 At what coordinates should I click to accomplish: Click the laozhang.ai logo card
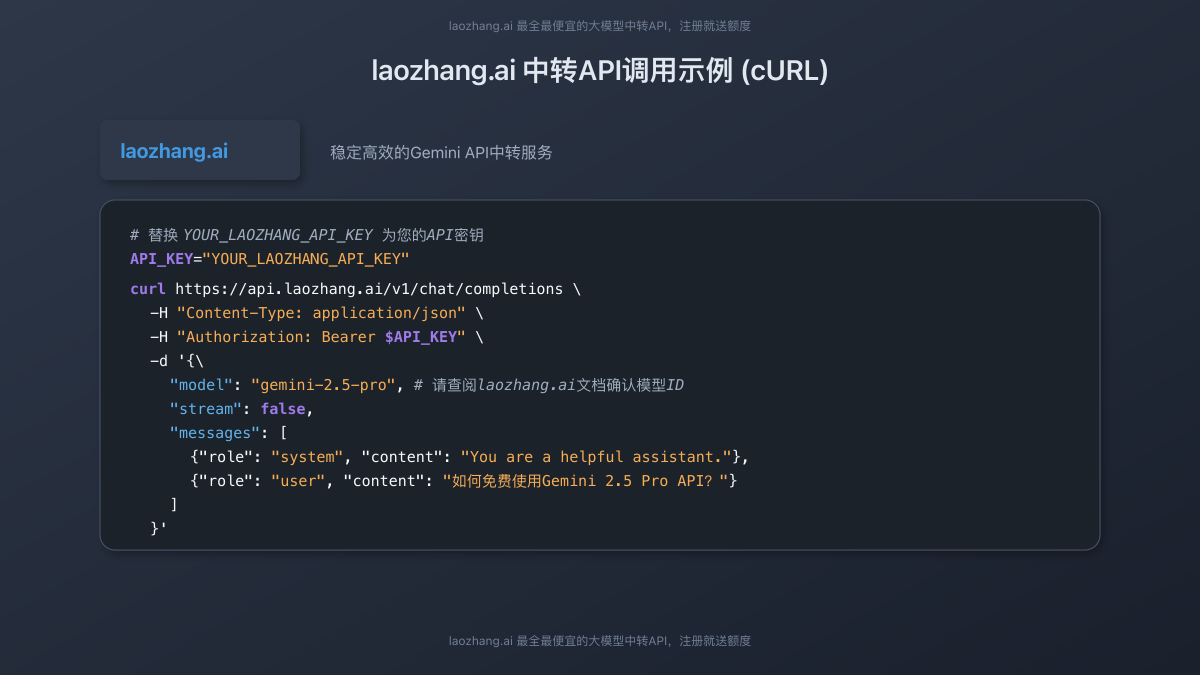click(200, 150)
